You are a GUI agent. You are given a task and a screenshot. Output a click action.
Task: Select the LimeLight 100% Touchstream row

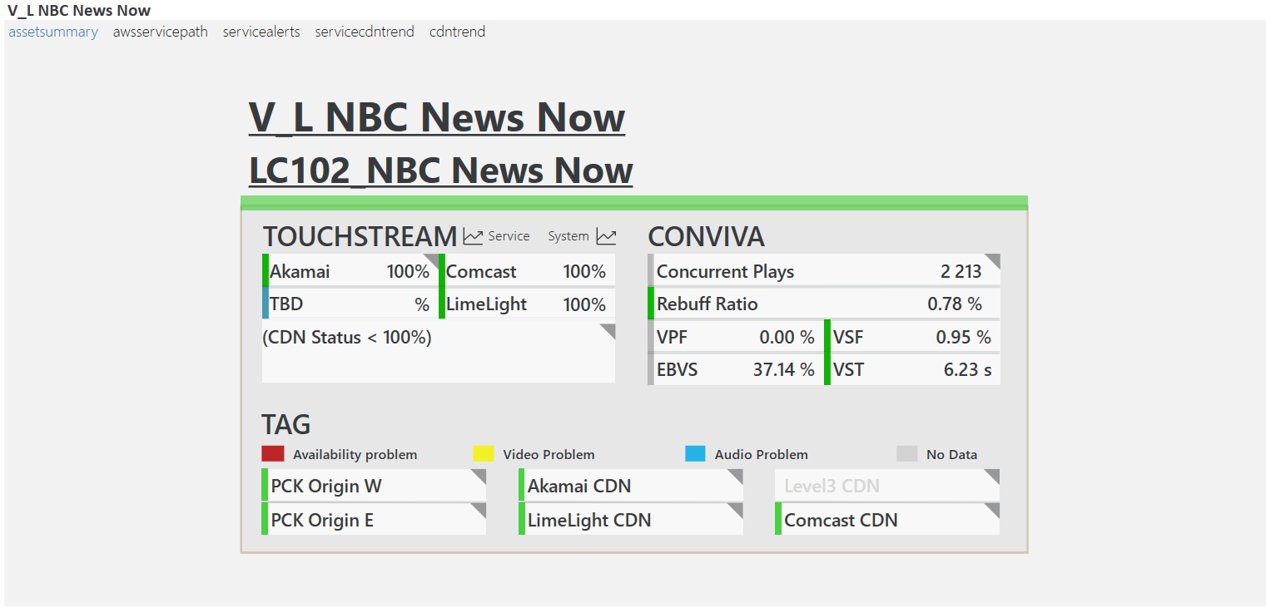527,304
